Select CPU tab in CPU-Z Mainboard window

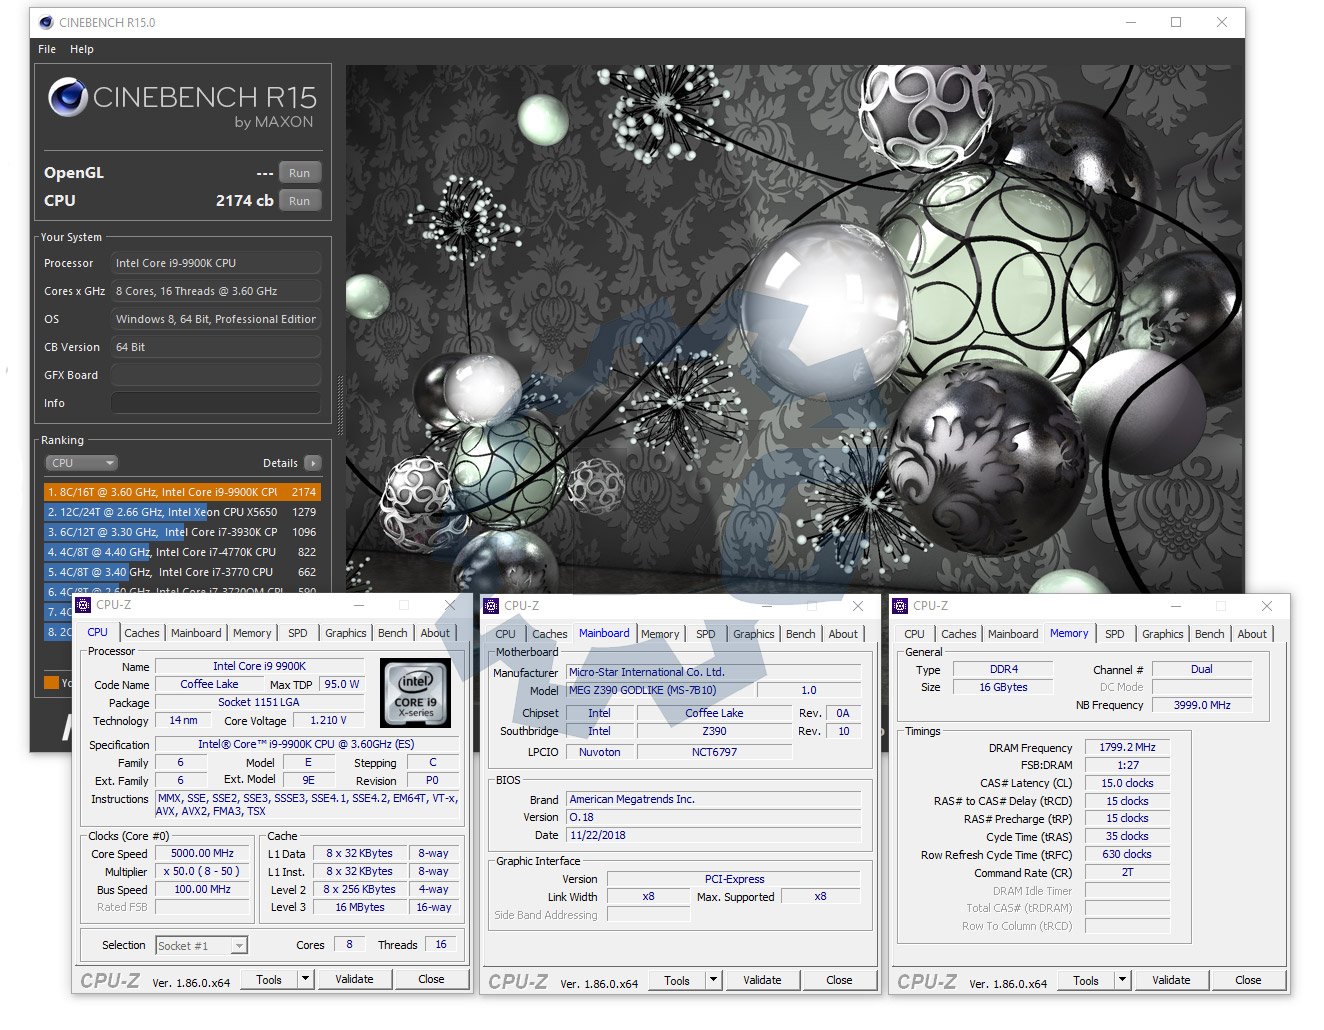[506, 634]
